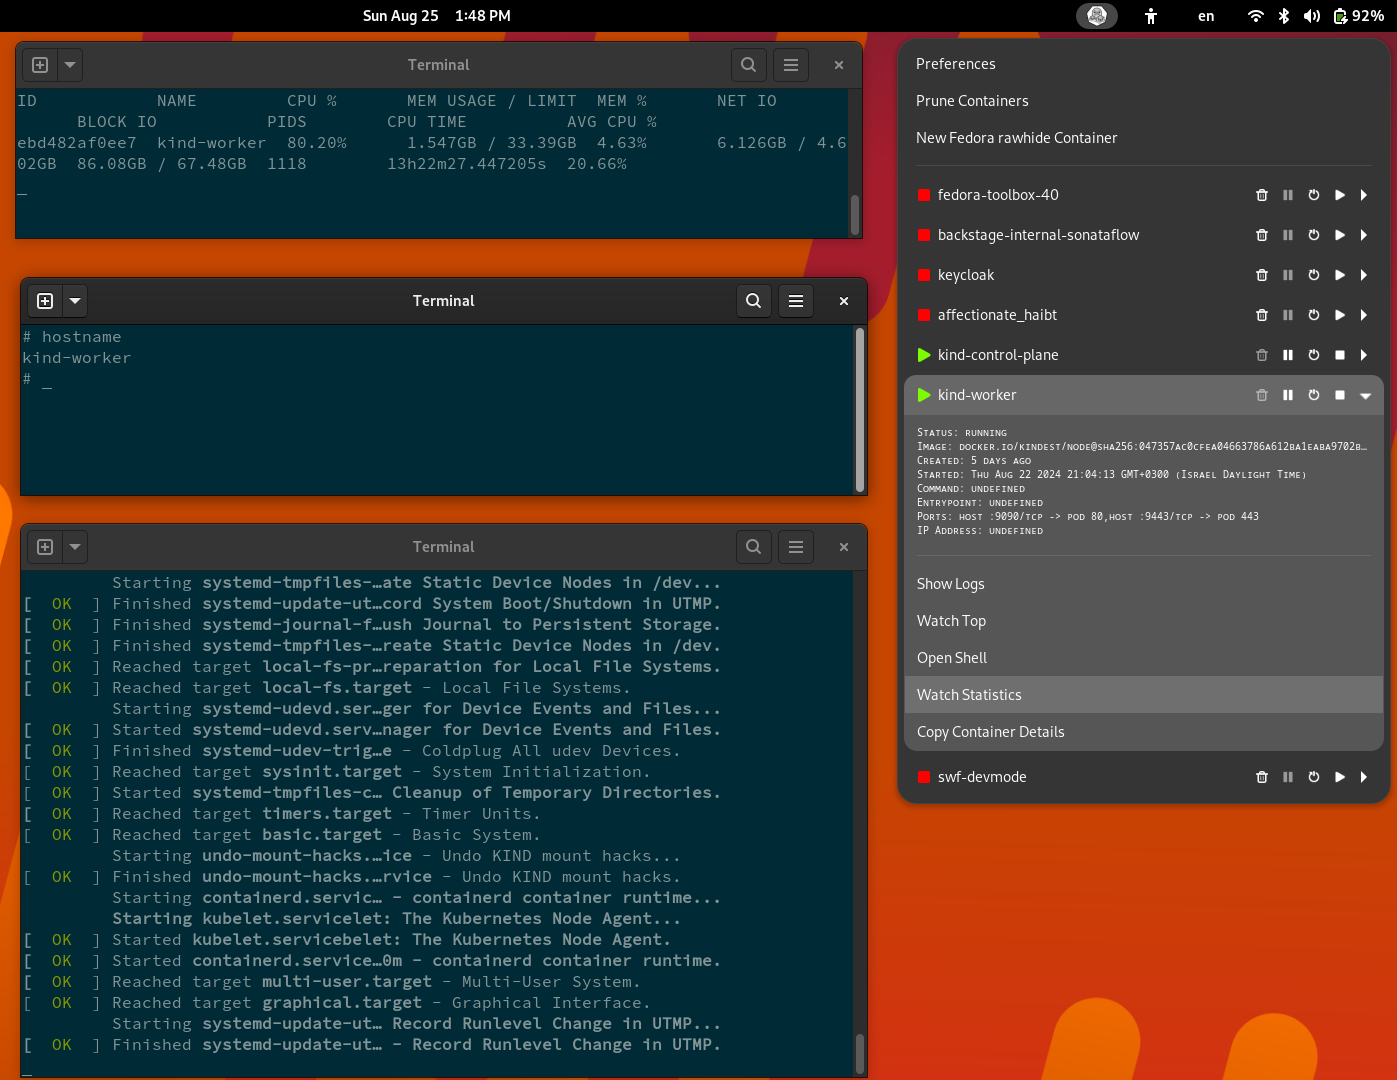The image size is (1397, 1080).
Task: Click the container extension icon in top bar
Action: [x=1097, y=16]
